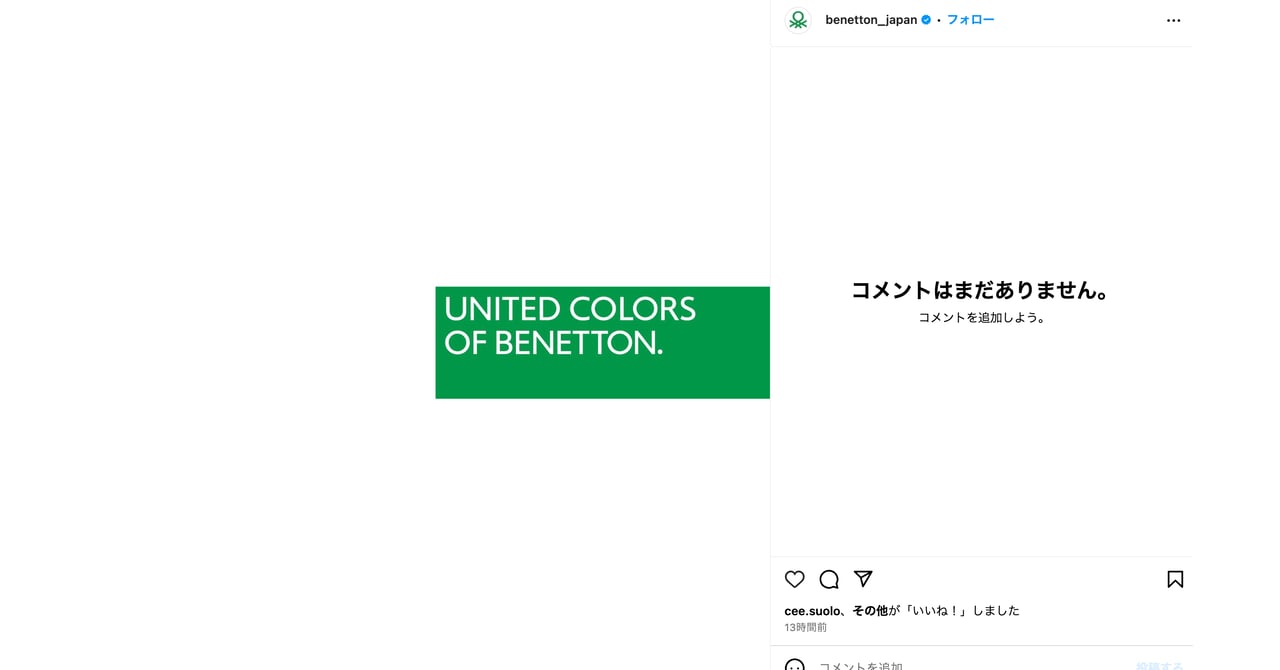Open the benetton_japan username profile
1280x670 pixels.
(x=871, y=20)
